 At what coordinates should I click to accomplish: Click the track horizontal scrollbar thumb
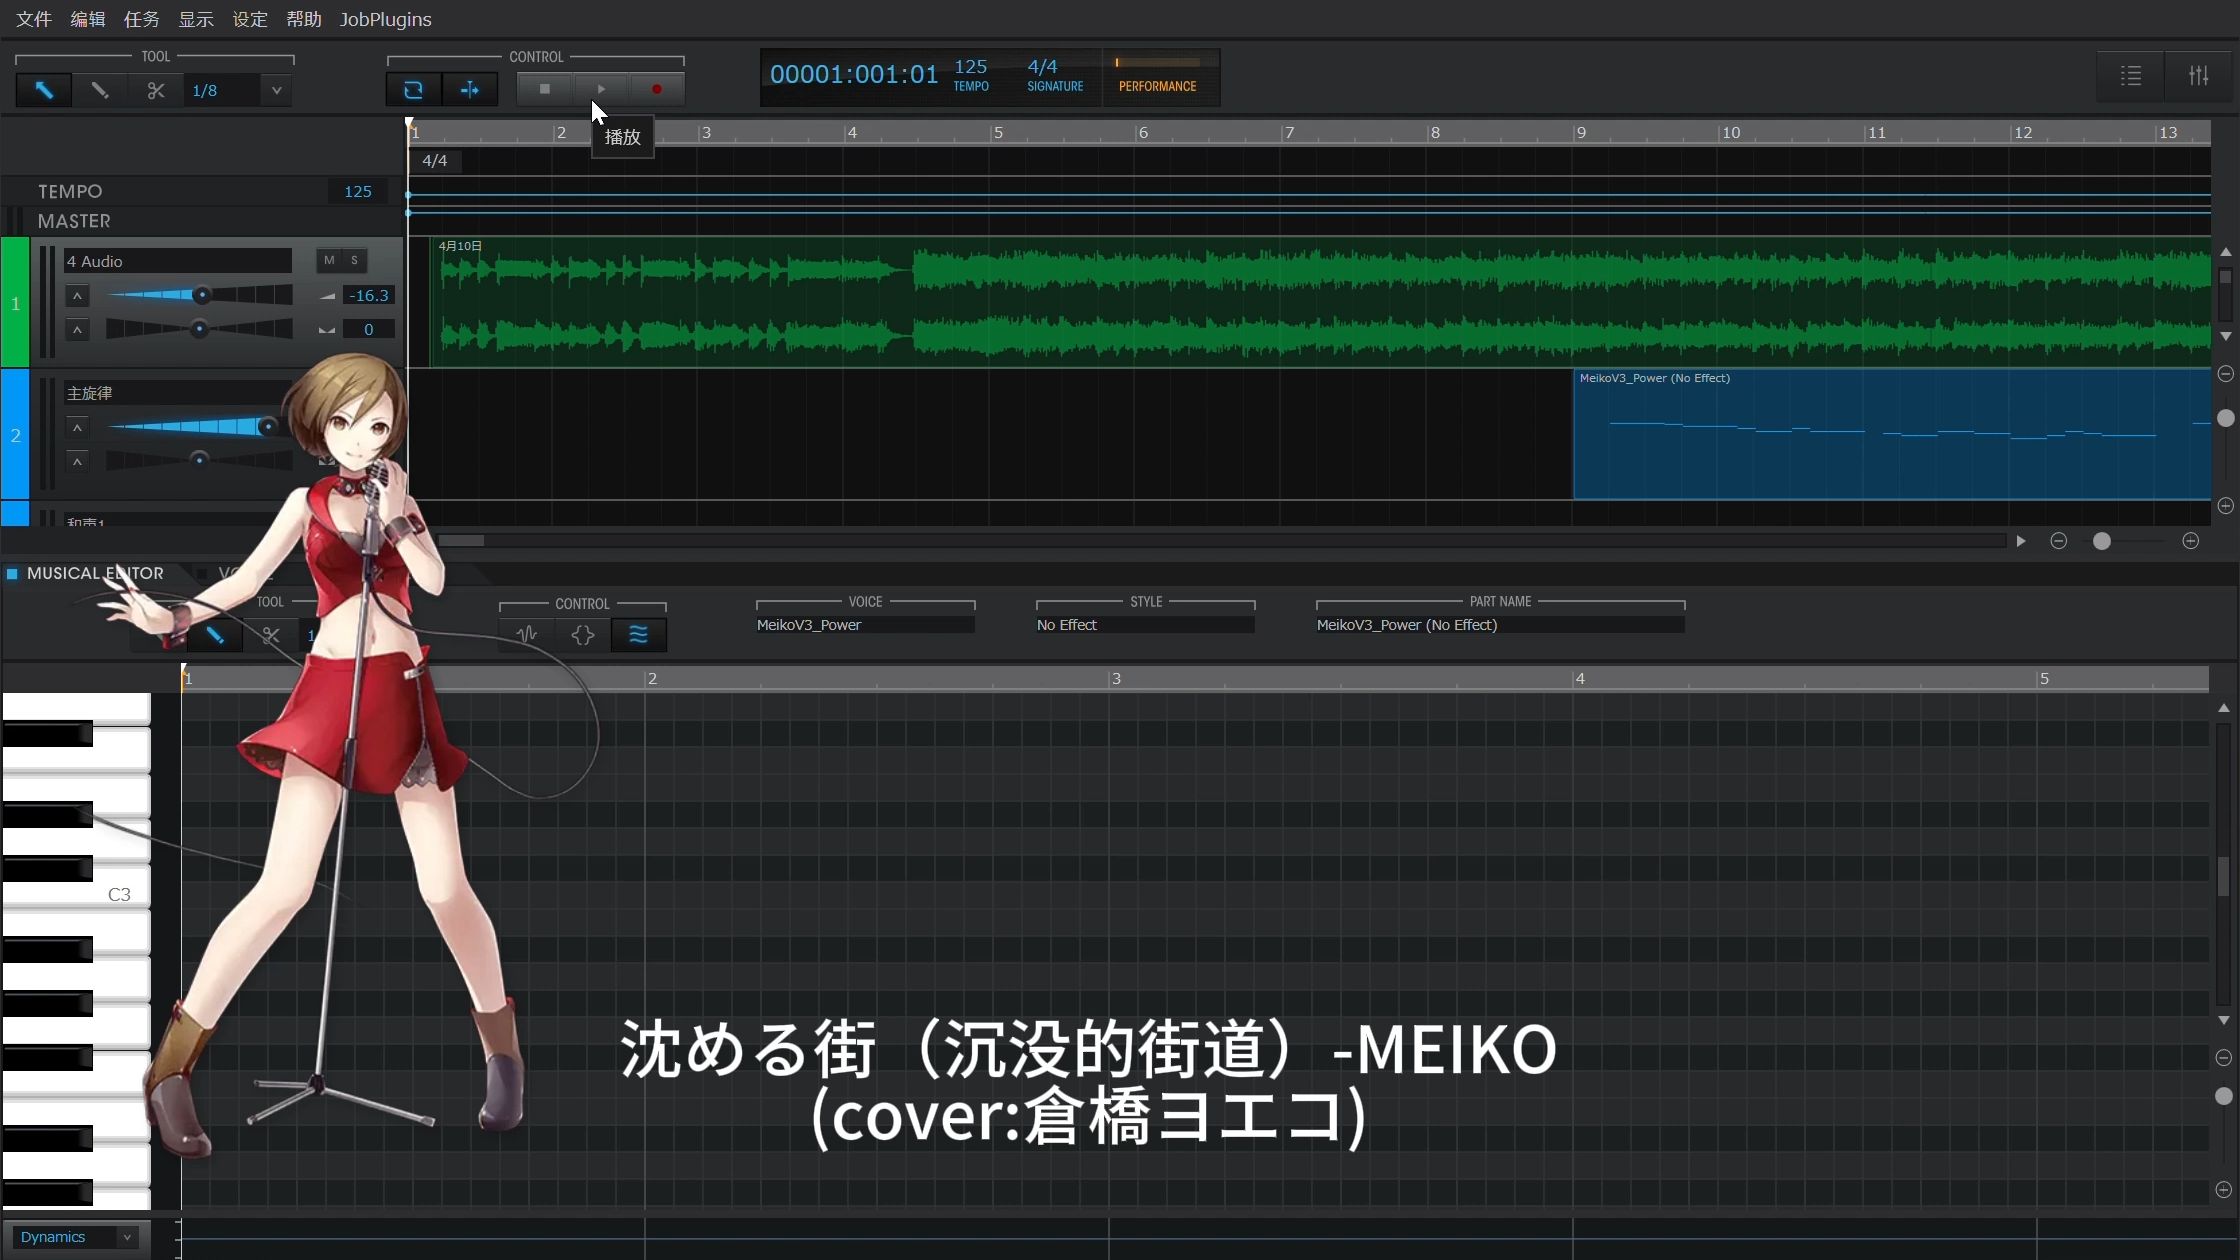coord(462,541)
